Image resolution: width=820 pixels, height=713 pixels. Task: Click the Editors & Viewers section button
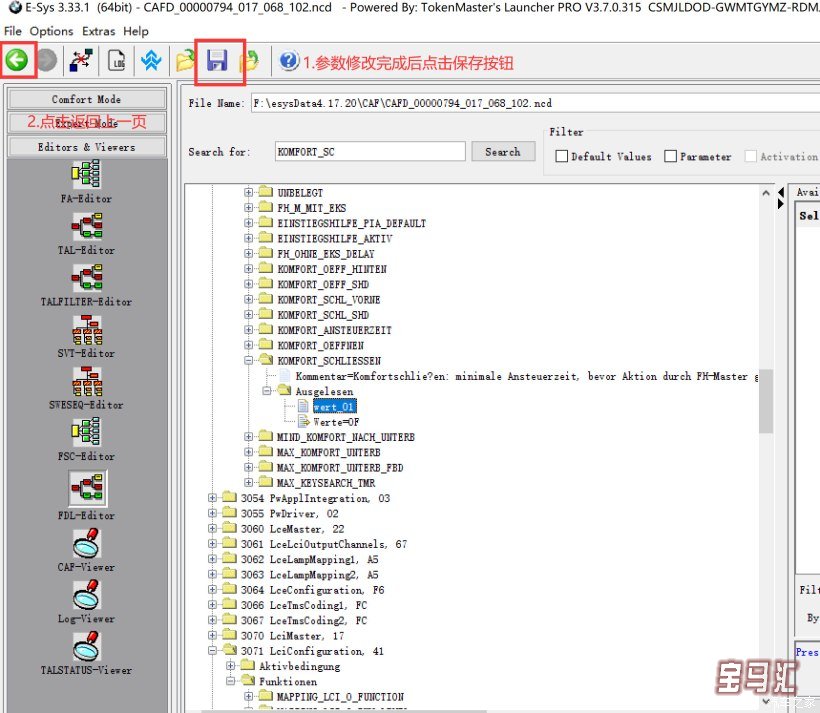[x=87, y=147]
